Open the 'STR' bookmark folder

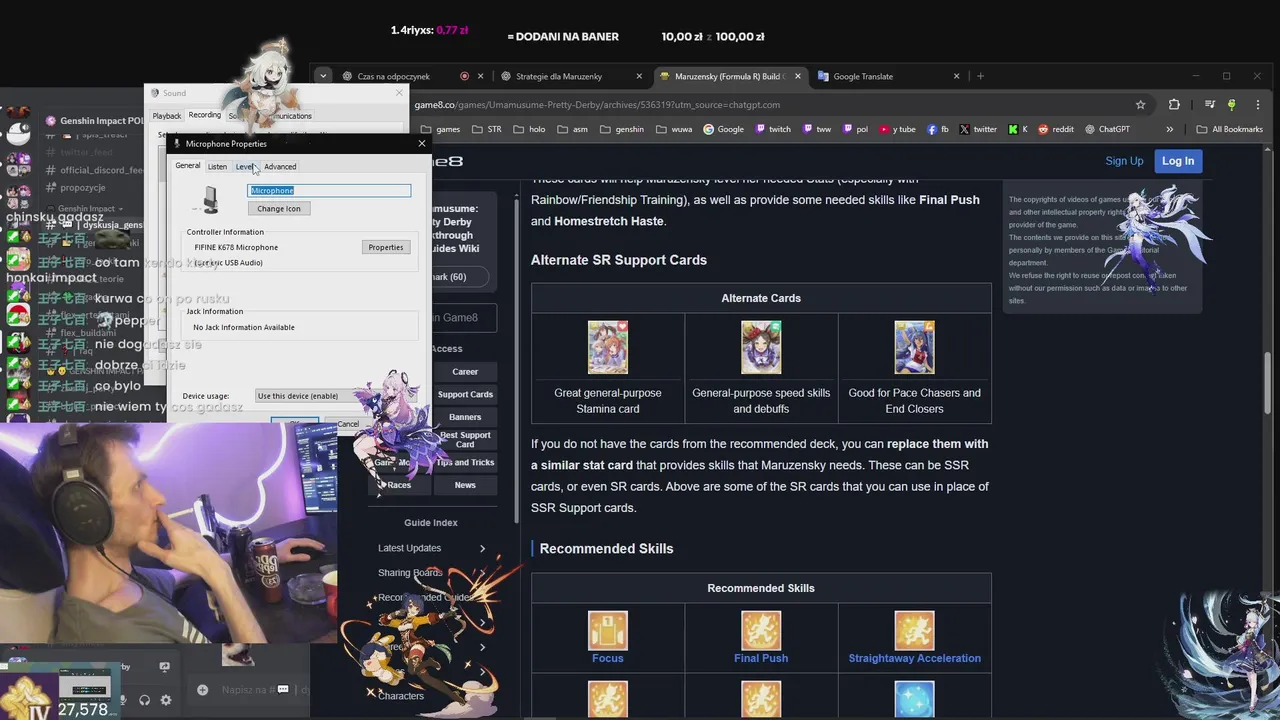(486, 129)
